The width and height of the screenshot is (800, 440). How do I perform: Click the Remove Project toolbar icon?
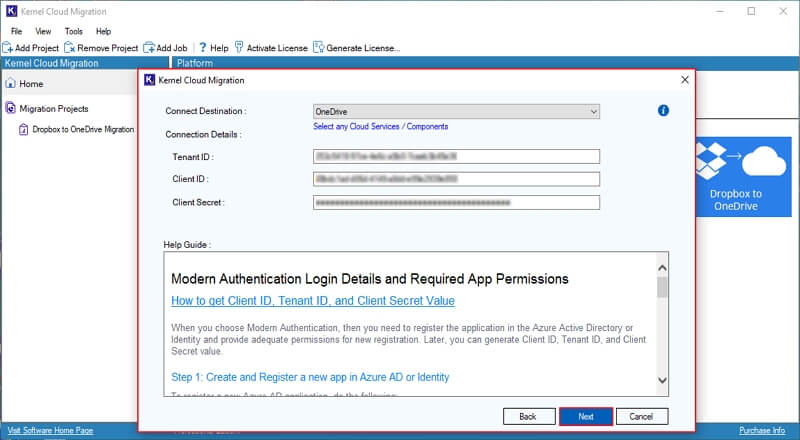[x=70, y=48]
